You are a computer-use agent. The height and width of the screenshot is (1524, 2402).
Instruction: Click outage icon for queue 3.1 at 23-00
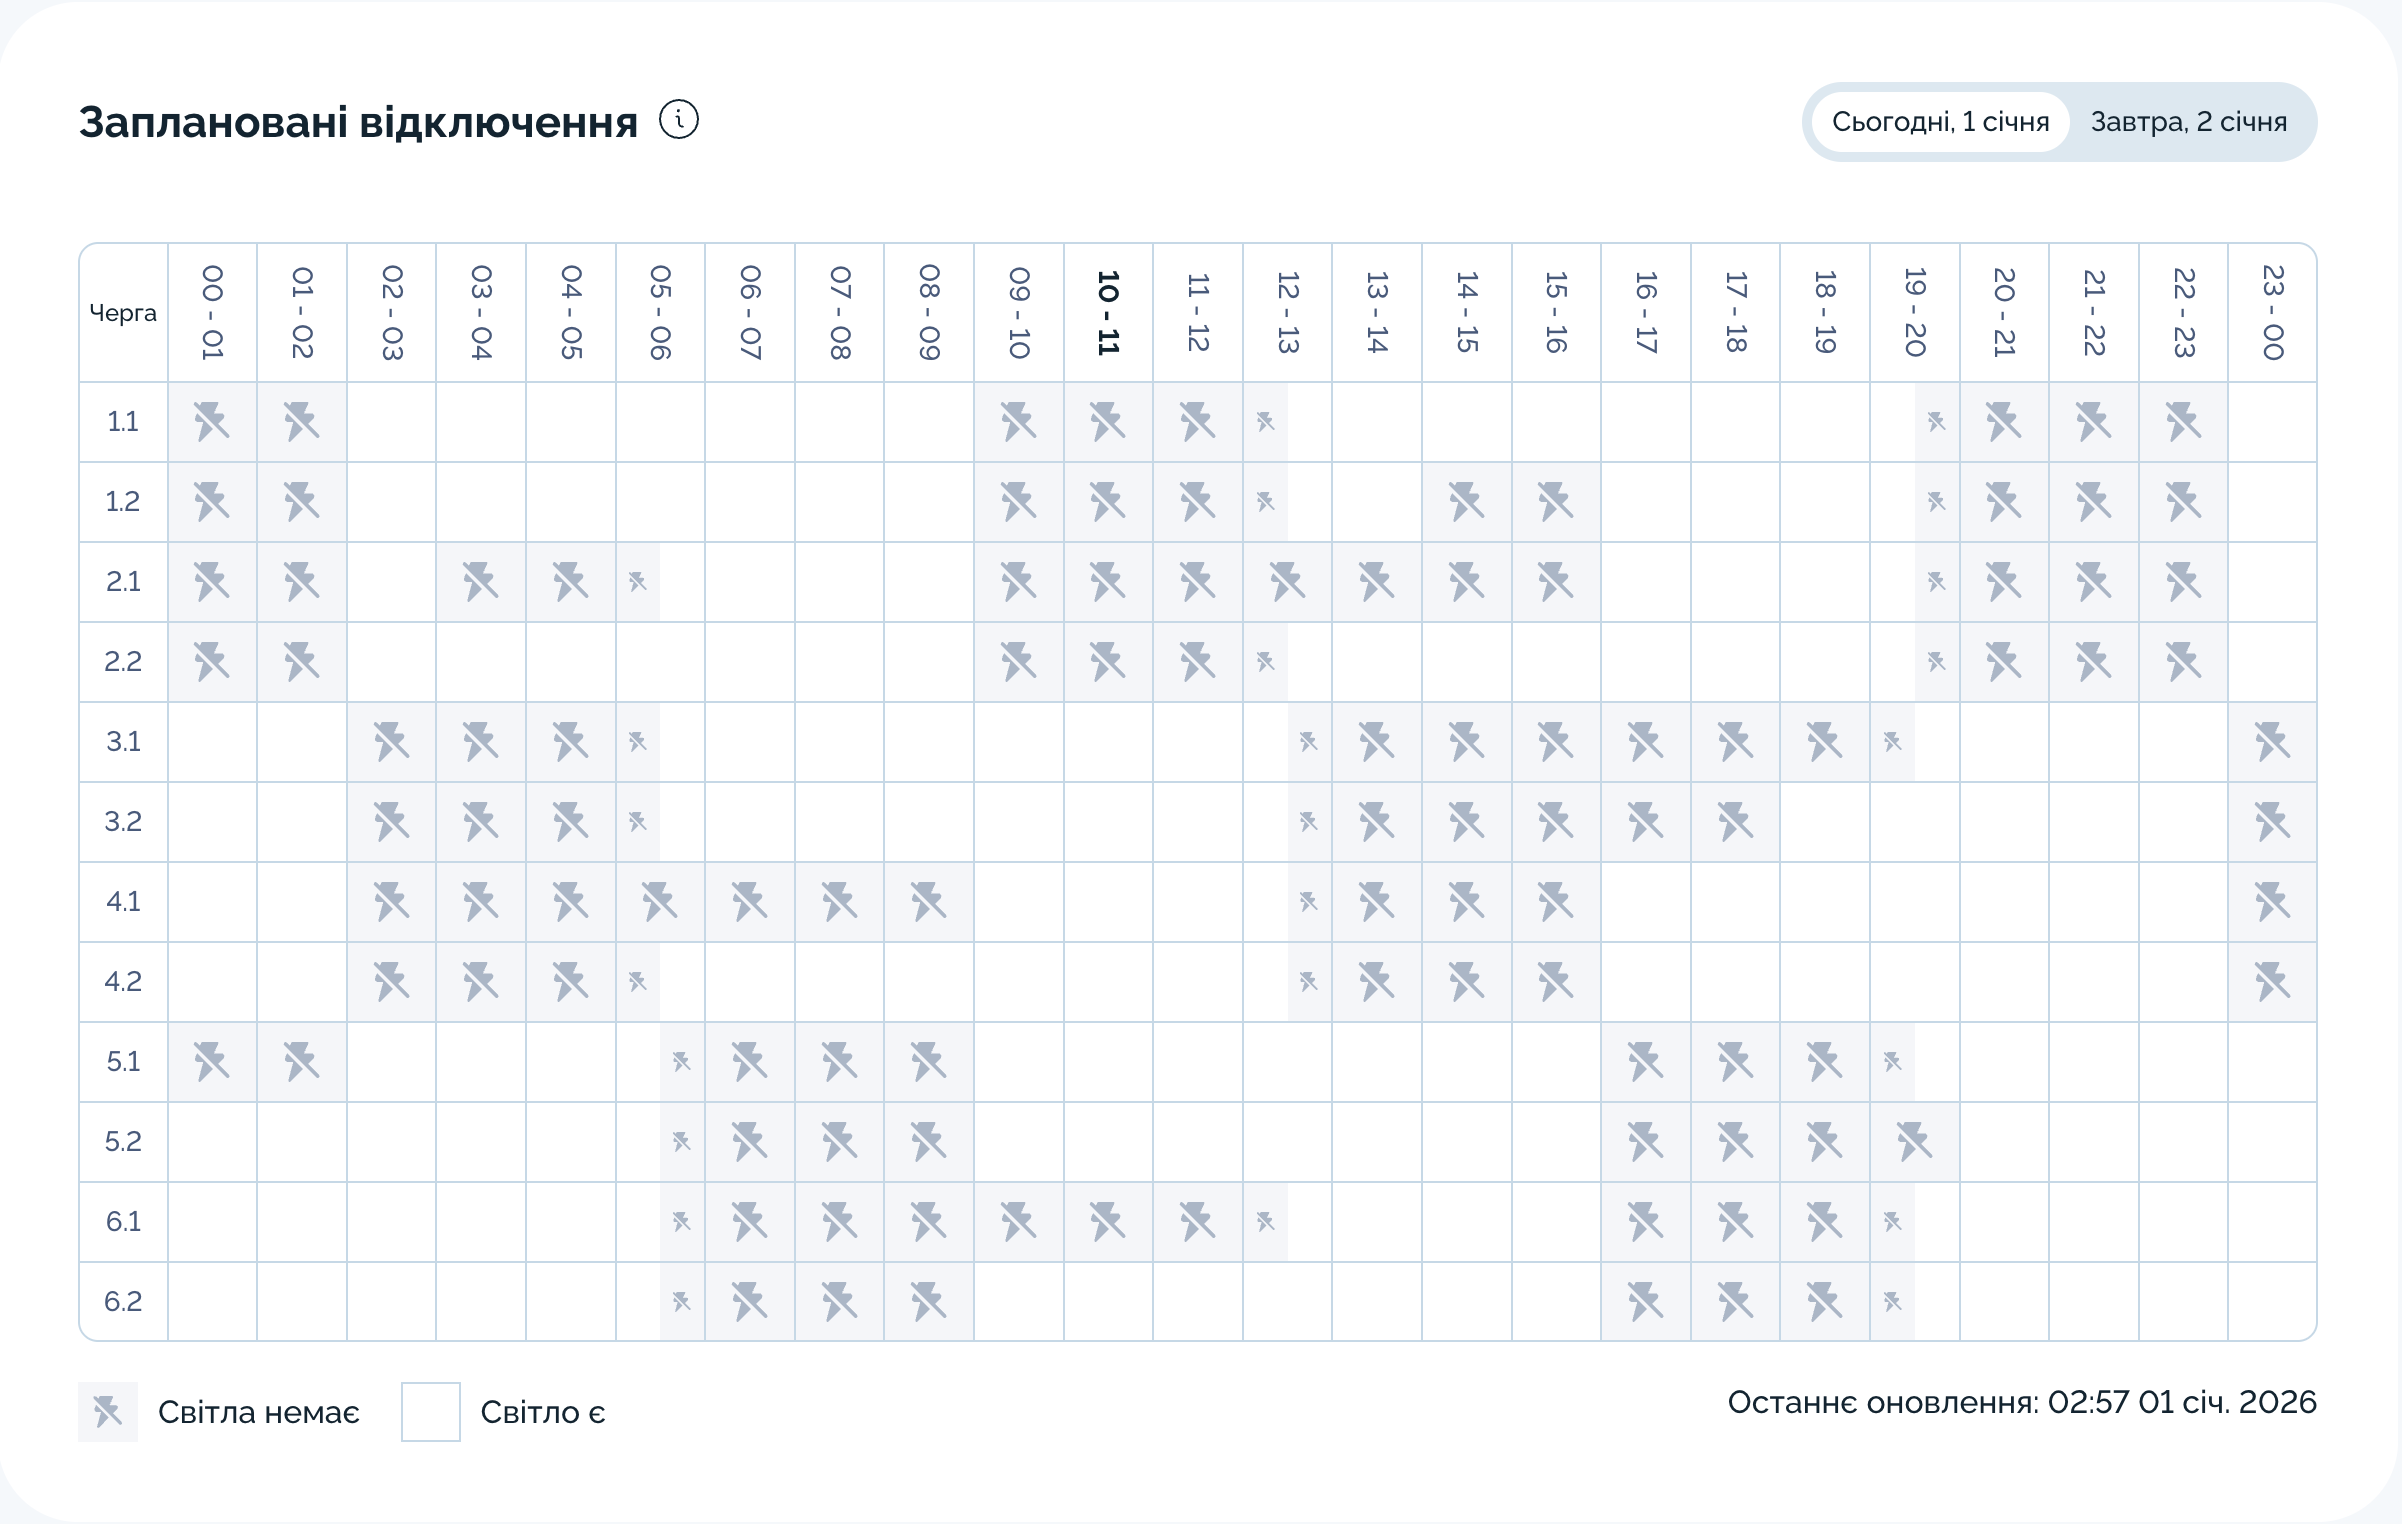click(2272, 742)
